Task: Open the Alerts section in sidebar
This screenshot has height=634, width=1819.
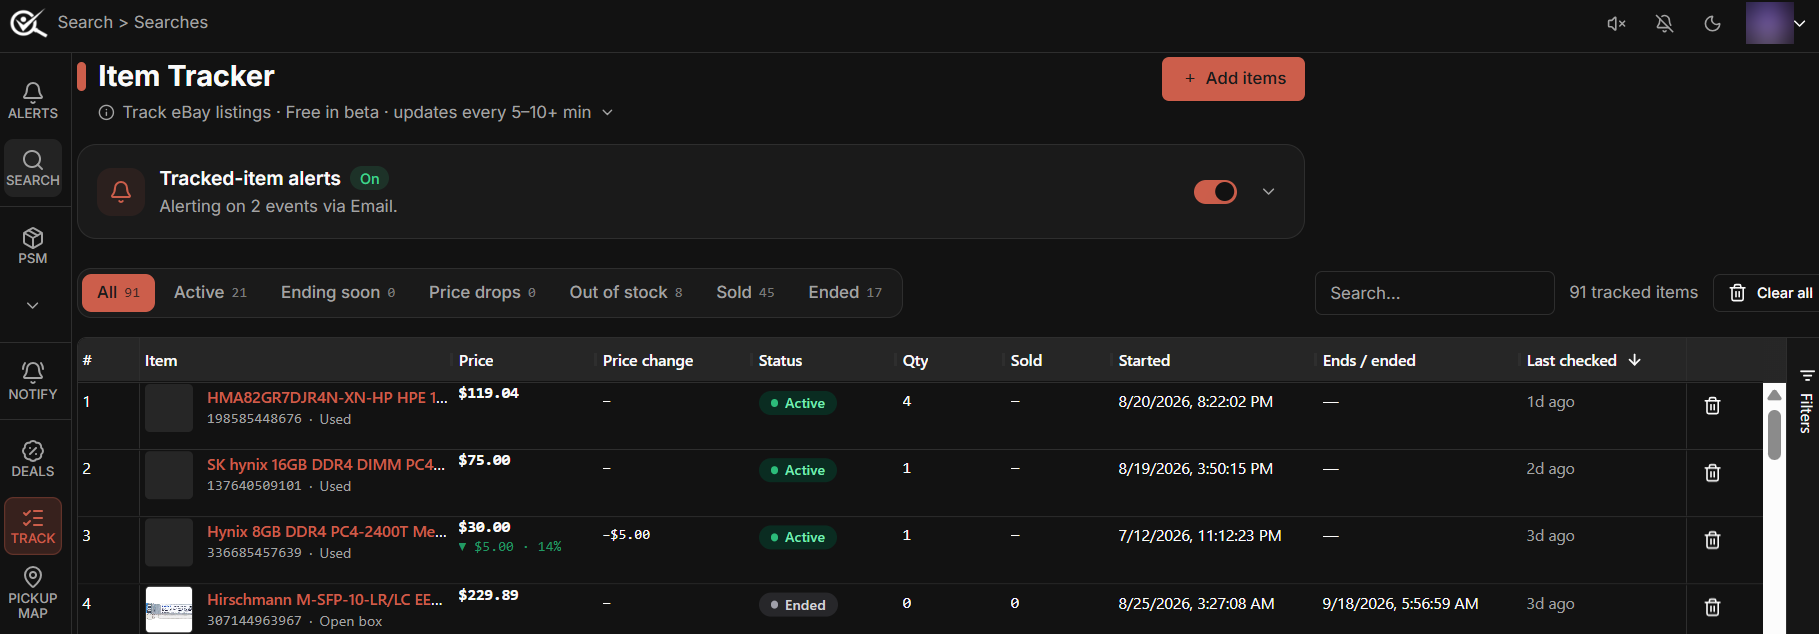Action: [33, 100]
